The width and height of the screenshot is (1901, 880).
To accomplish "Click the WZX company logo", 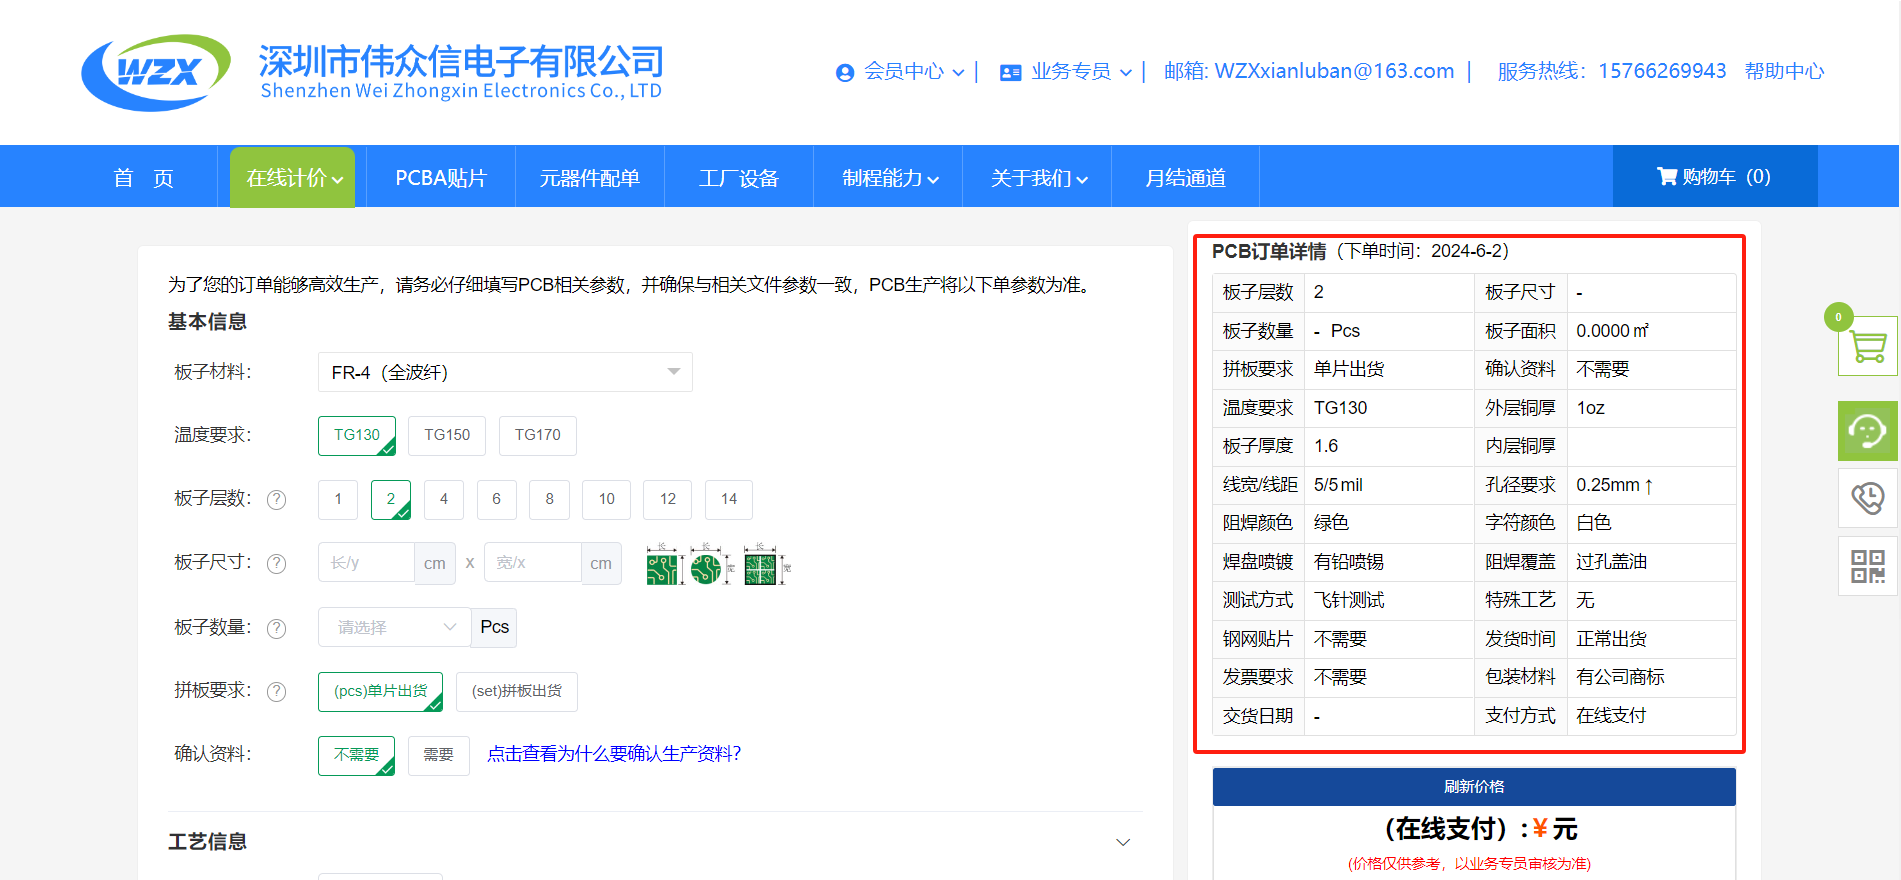I will tap(156, 72).
